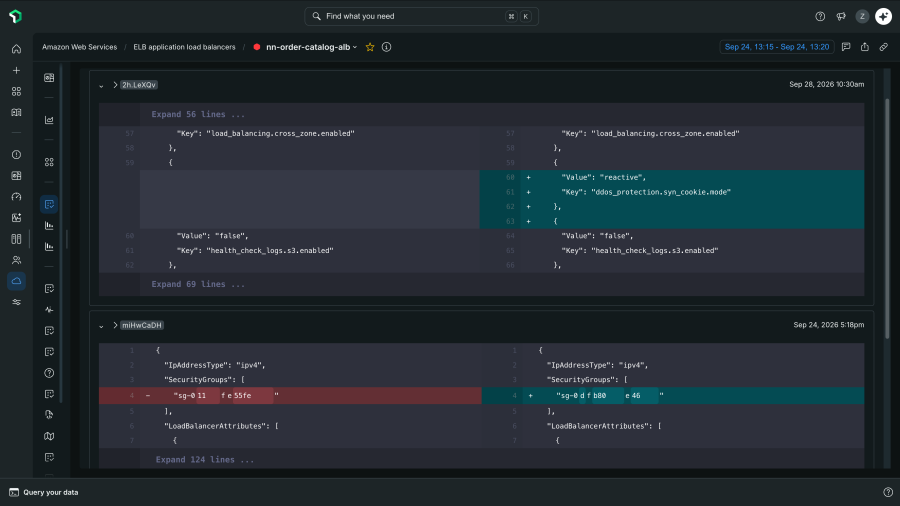This screenshot has height=506, width=900.
Task: Select the highlighted cloud Infrastructure icon
Action: 16,281
